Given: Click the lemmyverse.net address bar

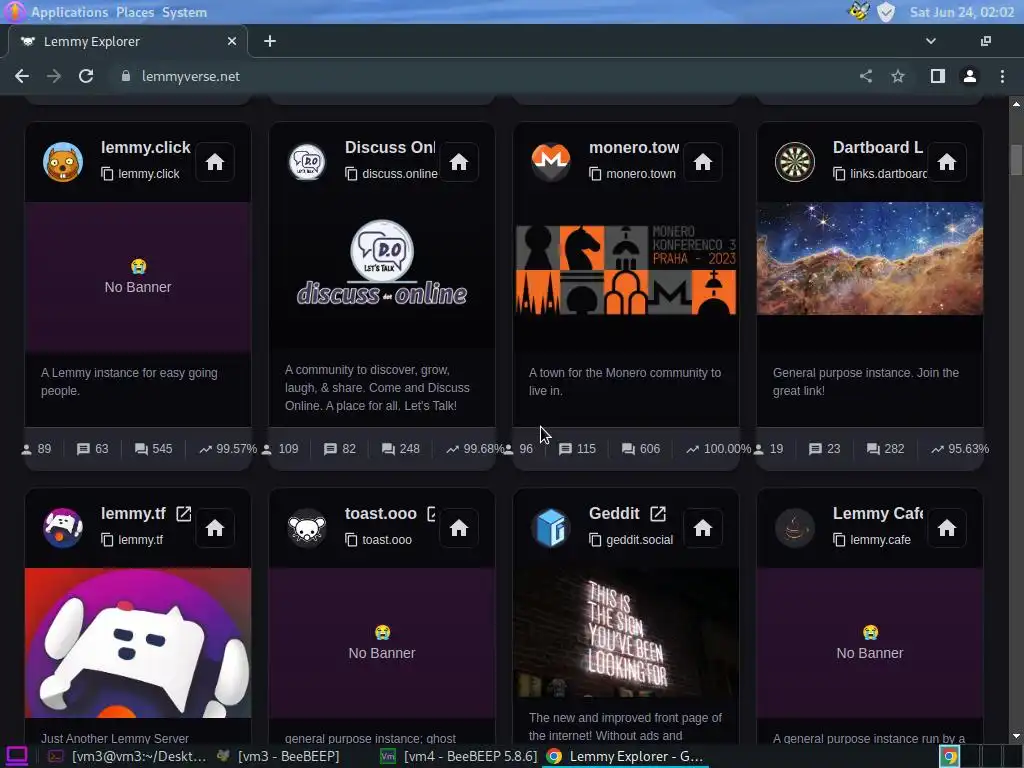Looking at the screenshot, I should click(x=483, y=76).
